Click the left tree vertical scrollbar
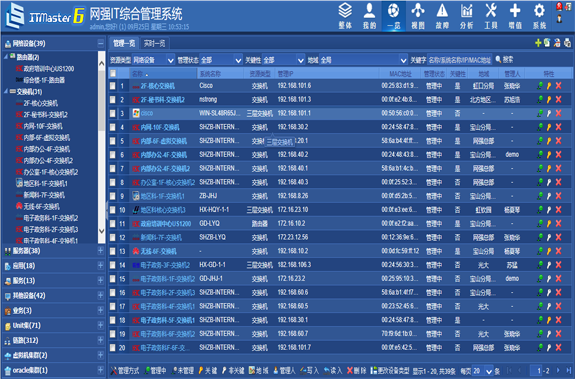This screenshot has height=379, width=575. coord(102,147)
